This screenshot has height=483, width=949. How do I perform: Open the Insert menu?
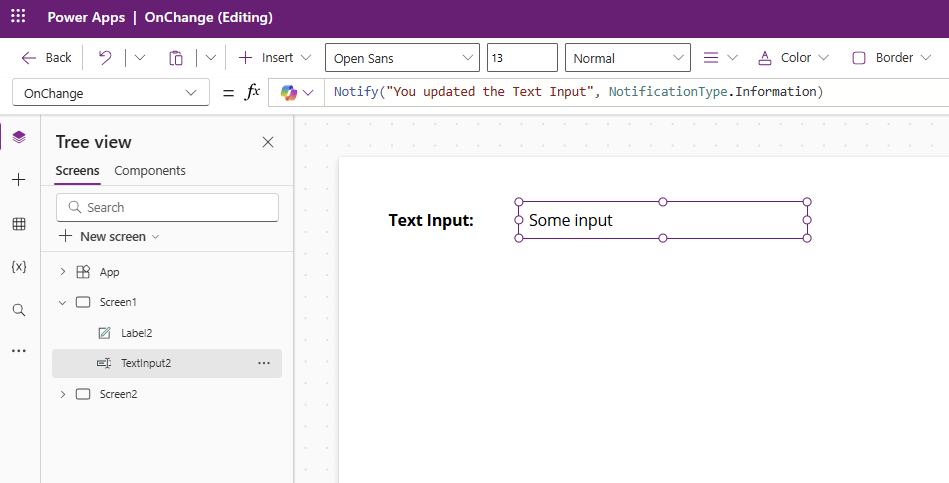click(275, 58)
